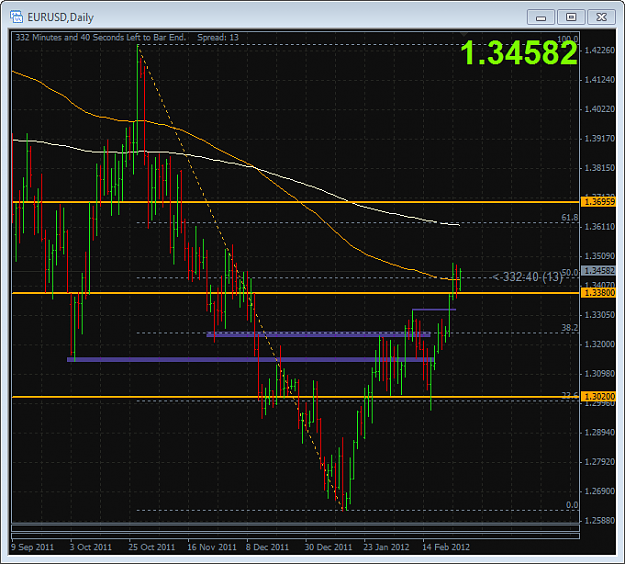Click the orange 1.33800 price level tag
This screenshot has height=564, width=625.
click(599, 293)
